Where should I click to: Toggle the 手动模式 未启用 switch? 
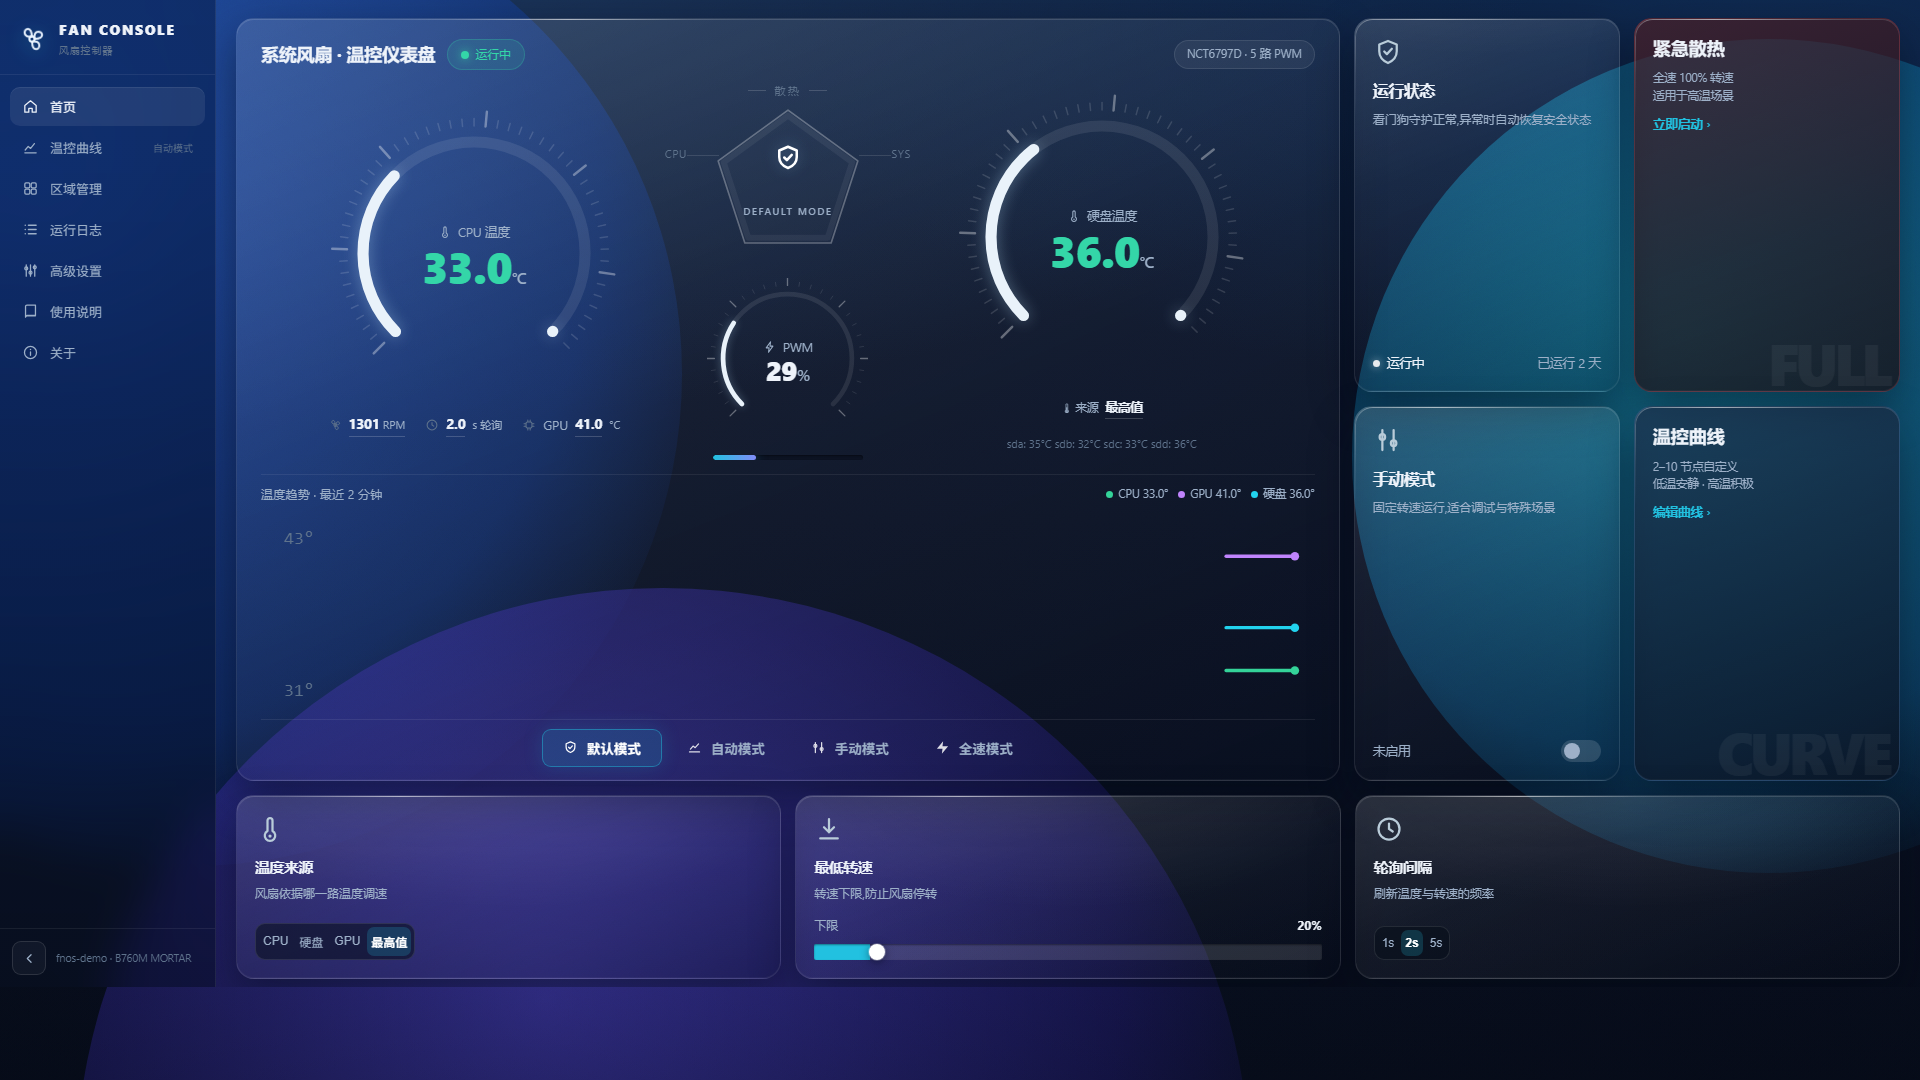point(1581,751)
